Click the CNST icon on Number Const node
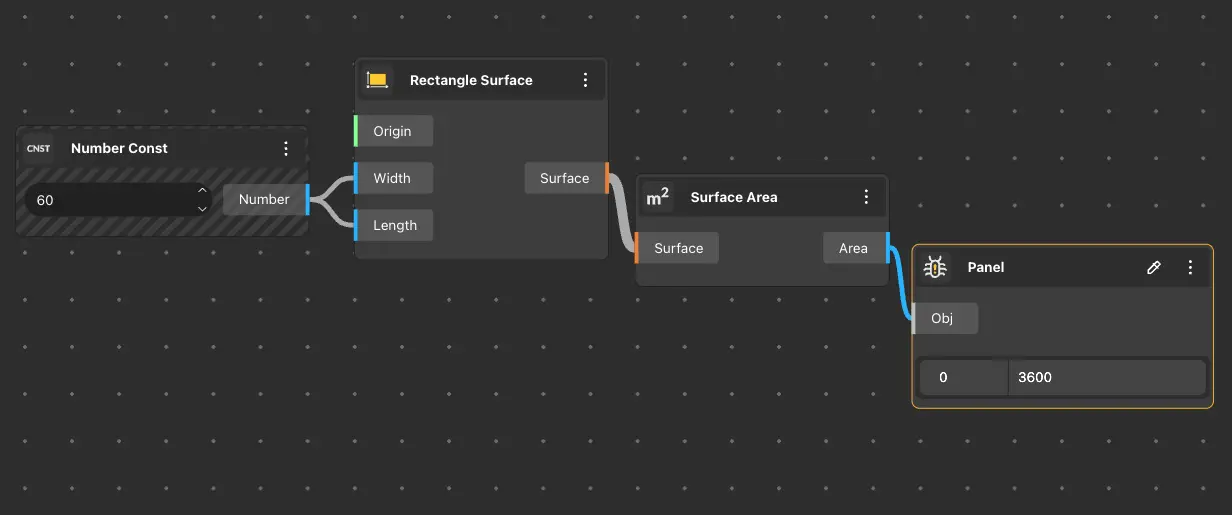1232x515 pixels. (39, 148)
